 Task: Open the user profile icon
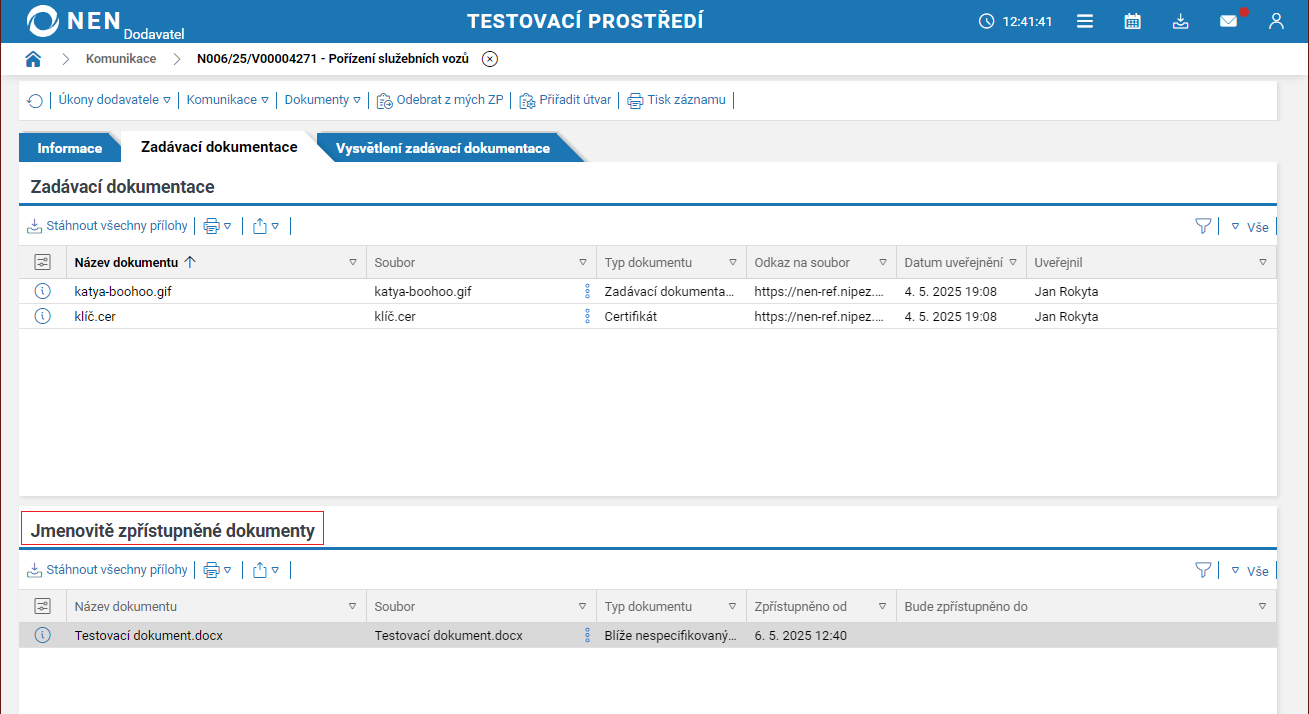point(1276,21)
